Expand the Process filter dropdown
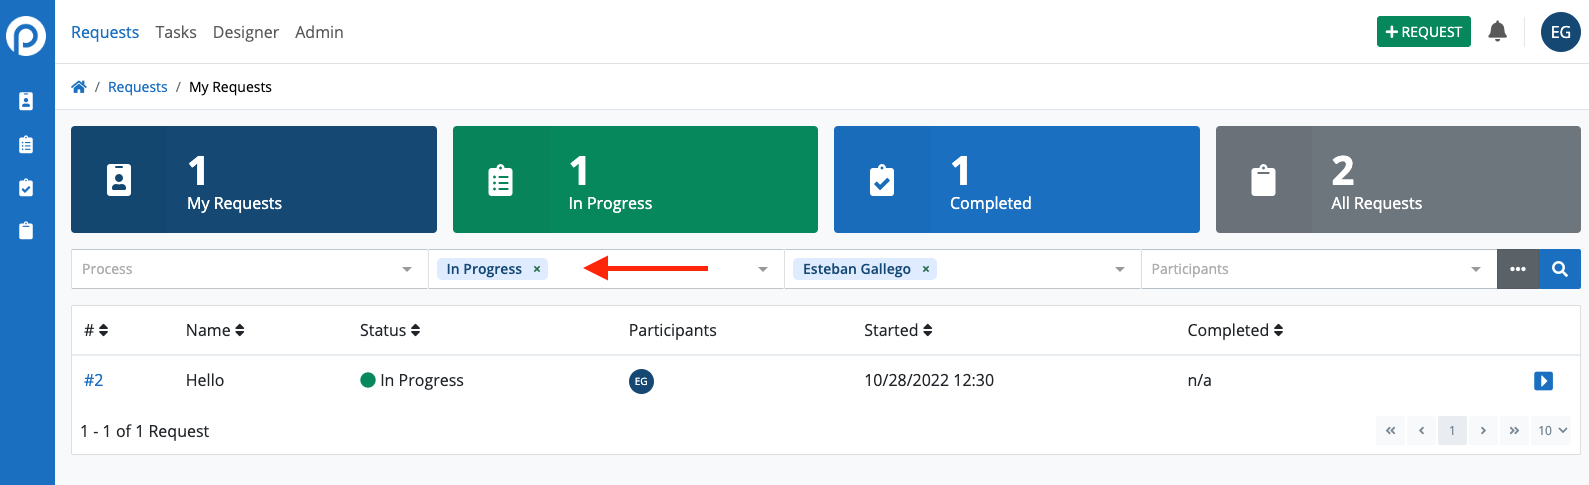 407,269
